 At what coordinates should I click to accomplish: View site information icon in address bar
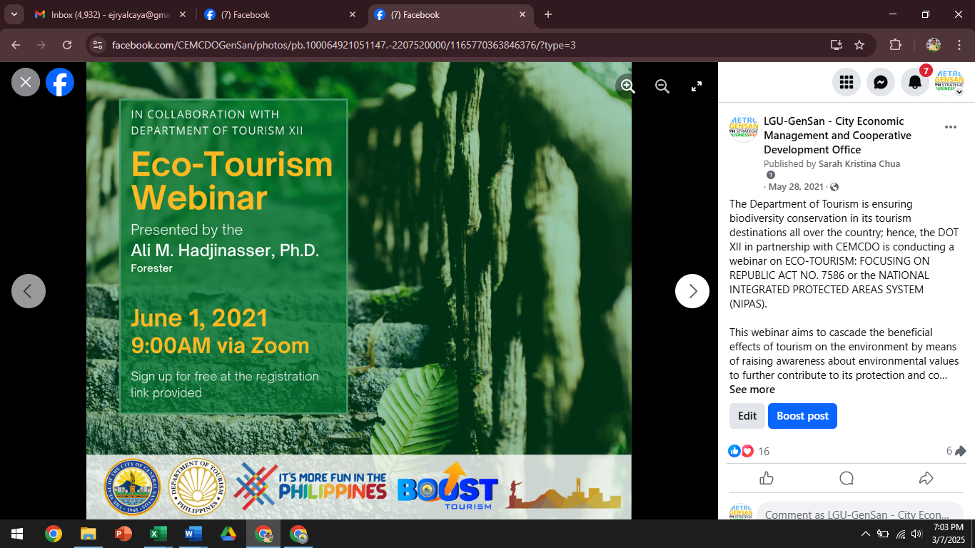97,45
